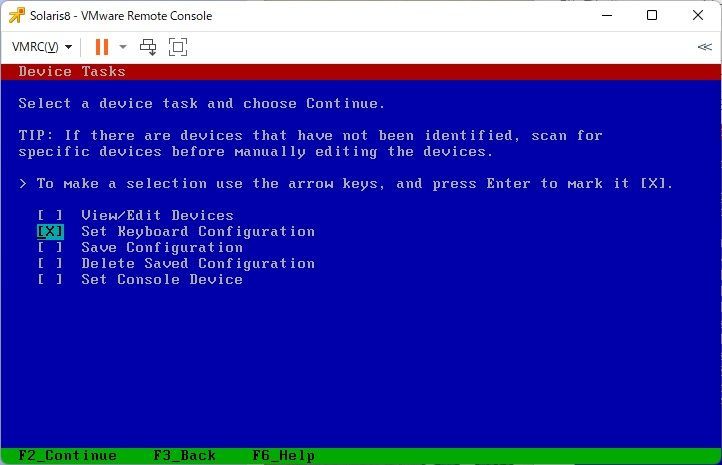Click F3_Back in the bottom bar
The height and width of the screenshot is (465, 722).
[x=184, y=455]
